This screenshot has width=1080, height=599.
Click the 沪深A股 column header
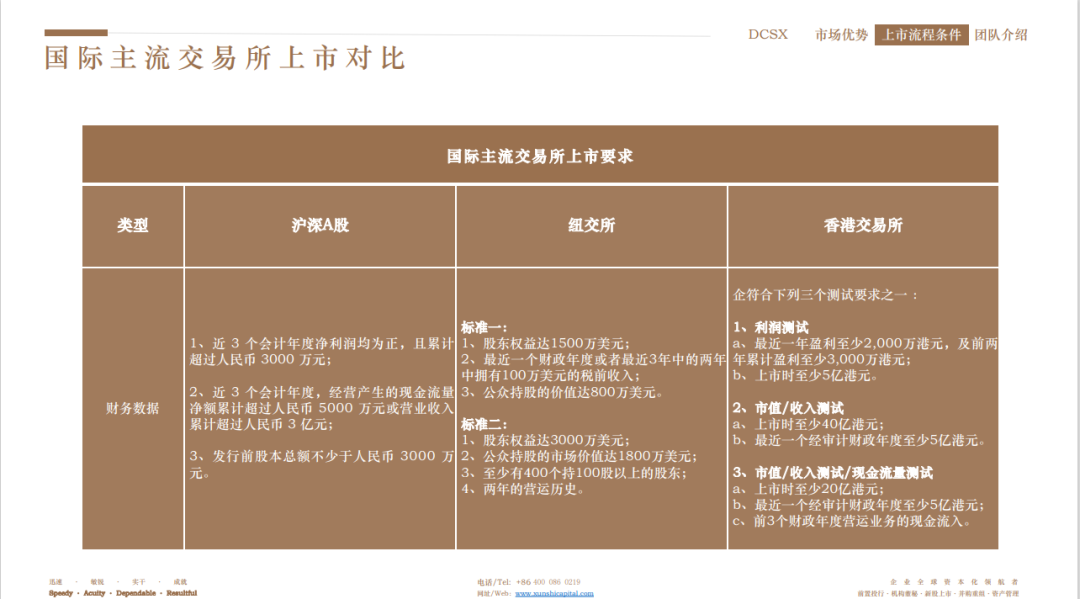[320, 225]
